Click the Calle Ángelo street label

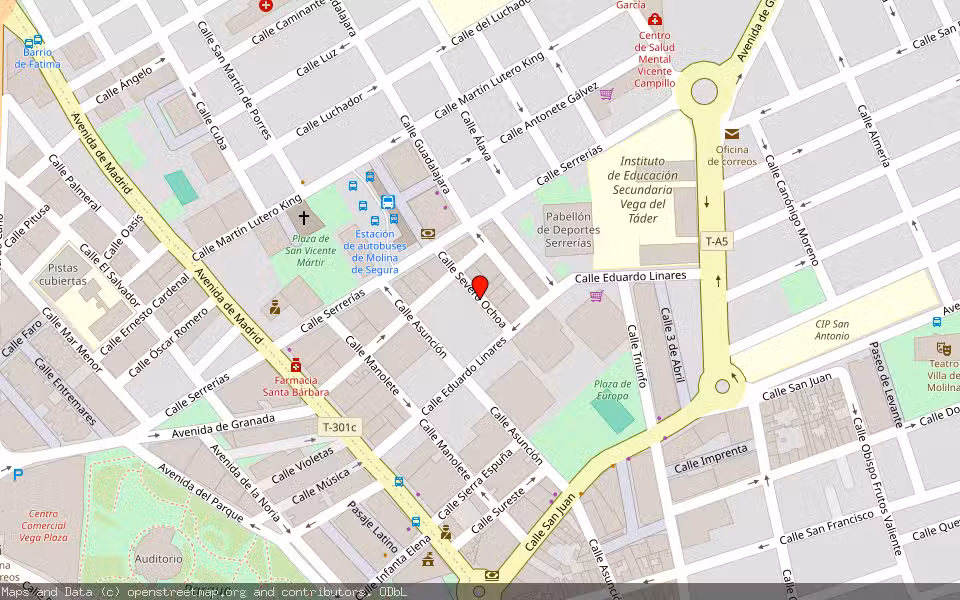tap(124, 85)
